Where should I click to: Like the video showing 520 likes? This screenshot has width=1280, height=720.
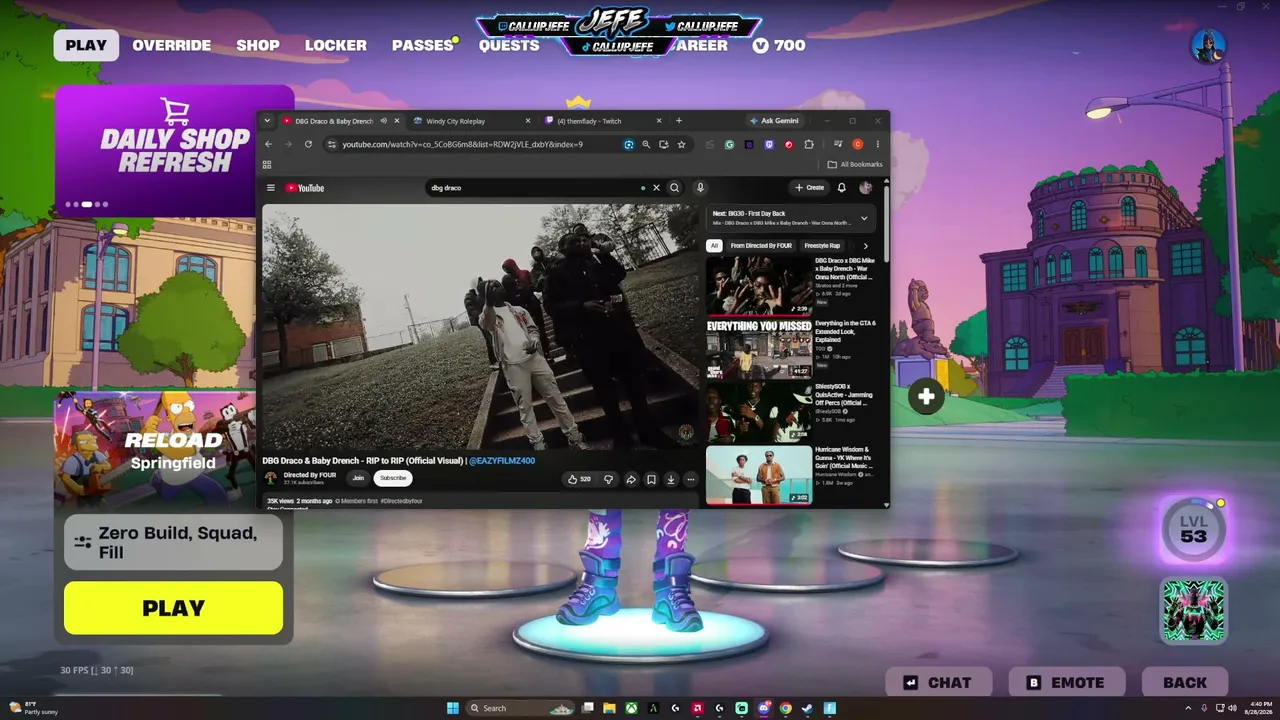[579, 479]
